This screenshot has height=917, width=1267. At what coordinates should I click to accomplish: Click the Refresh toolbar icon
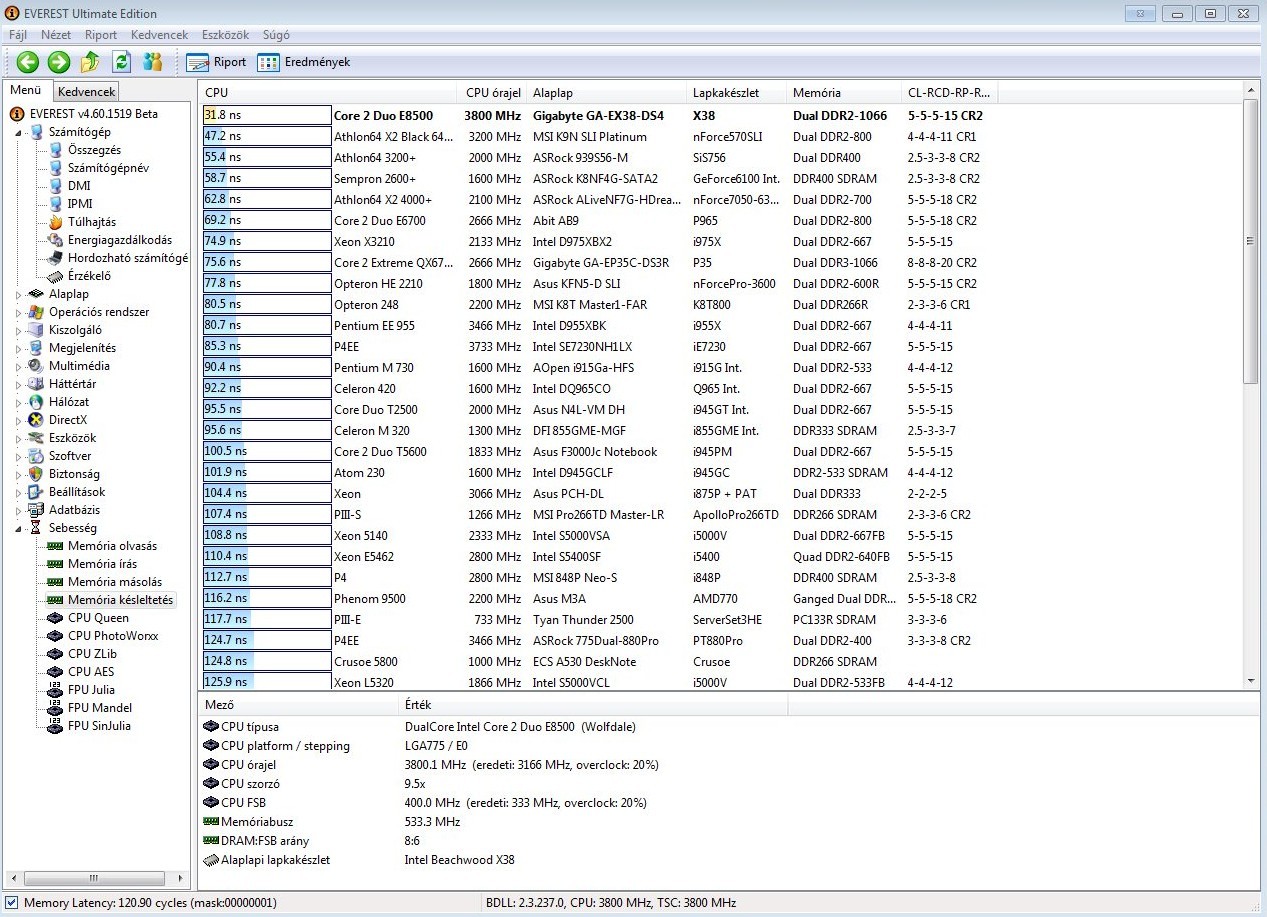tap(122, 62)
